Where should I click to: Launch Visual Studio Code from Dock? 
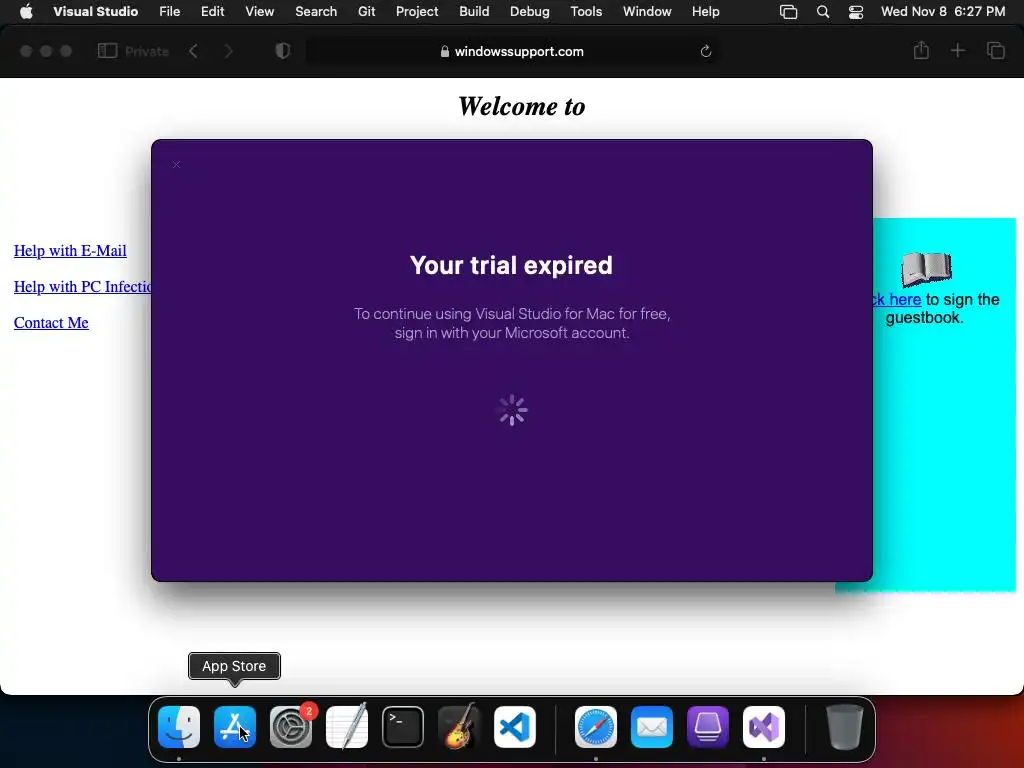(x=515, y=727)
